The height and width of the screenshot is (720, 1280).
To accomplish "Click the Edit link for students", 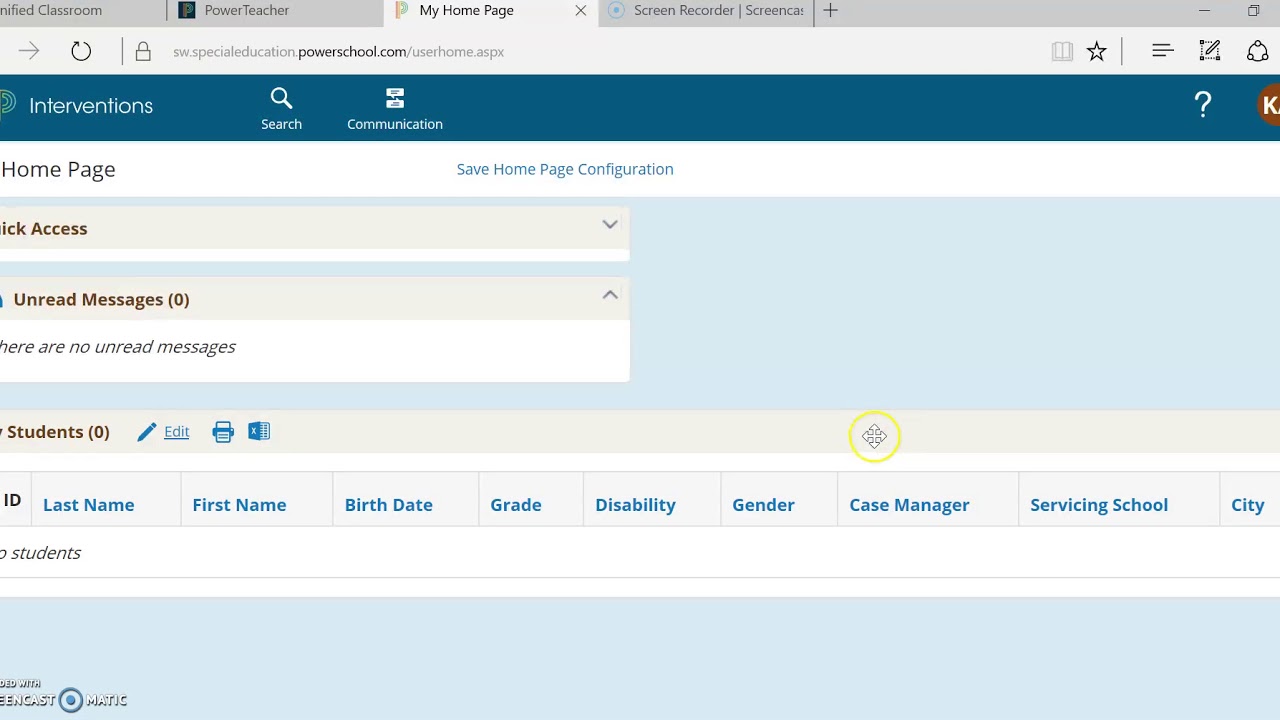I will click(176, 432).
